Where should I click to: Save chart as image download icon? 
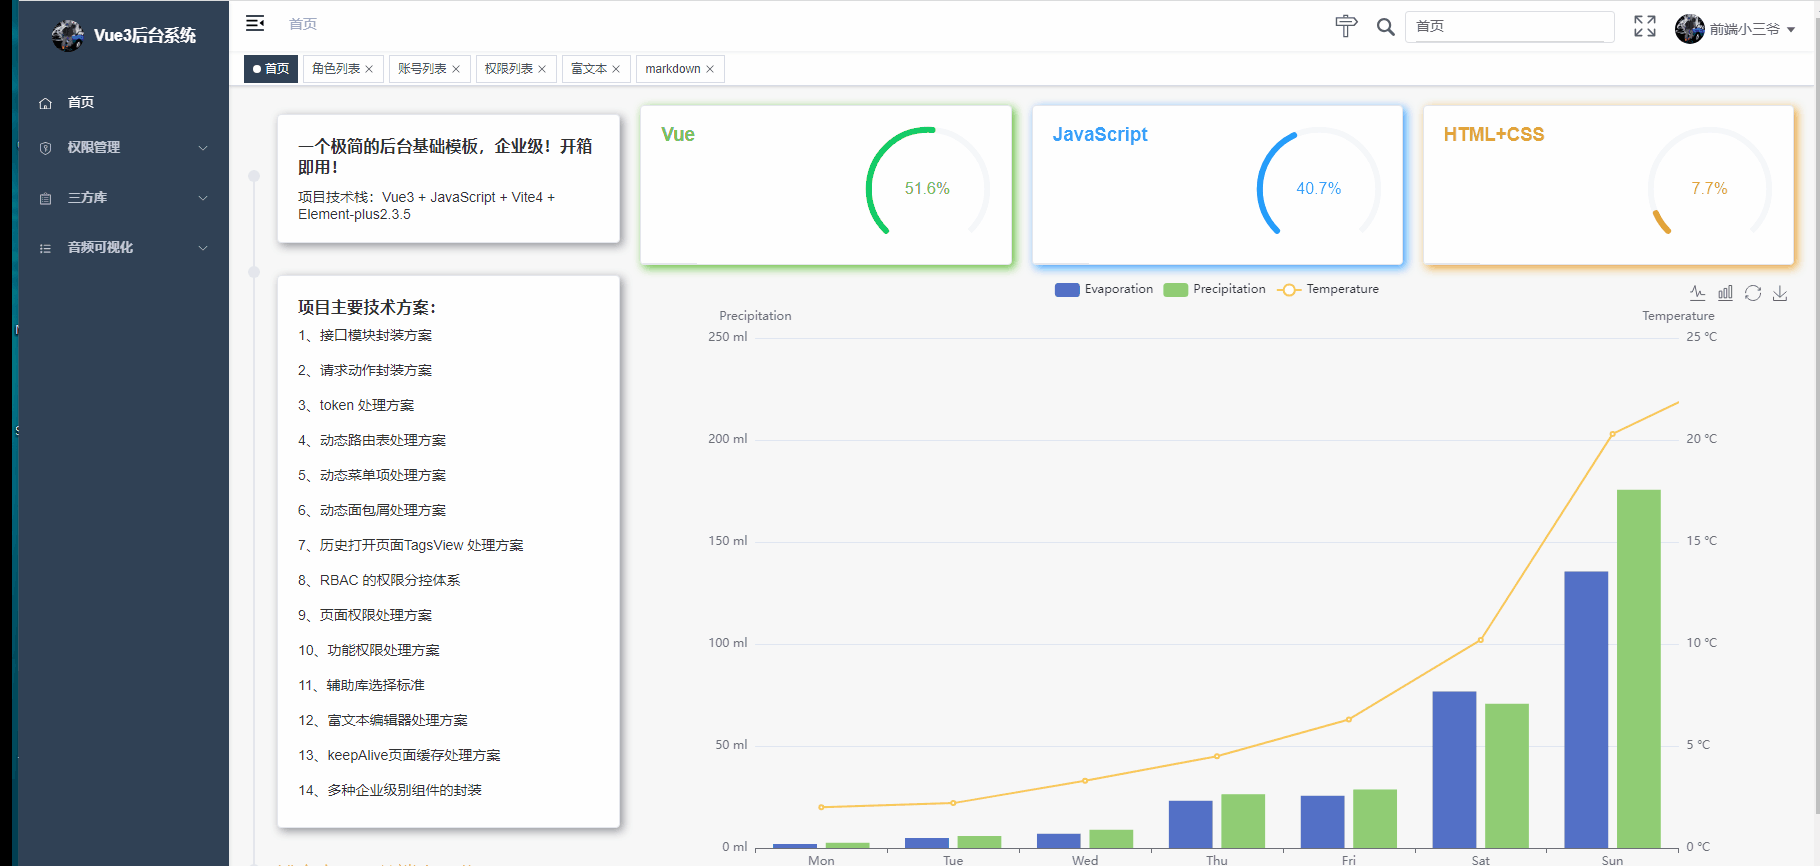click(1780, 293)
